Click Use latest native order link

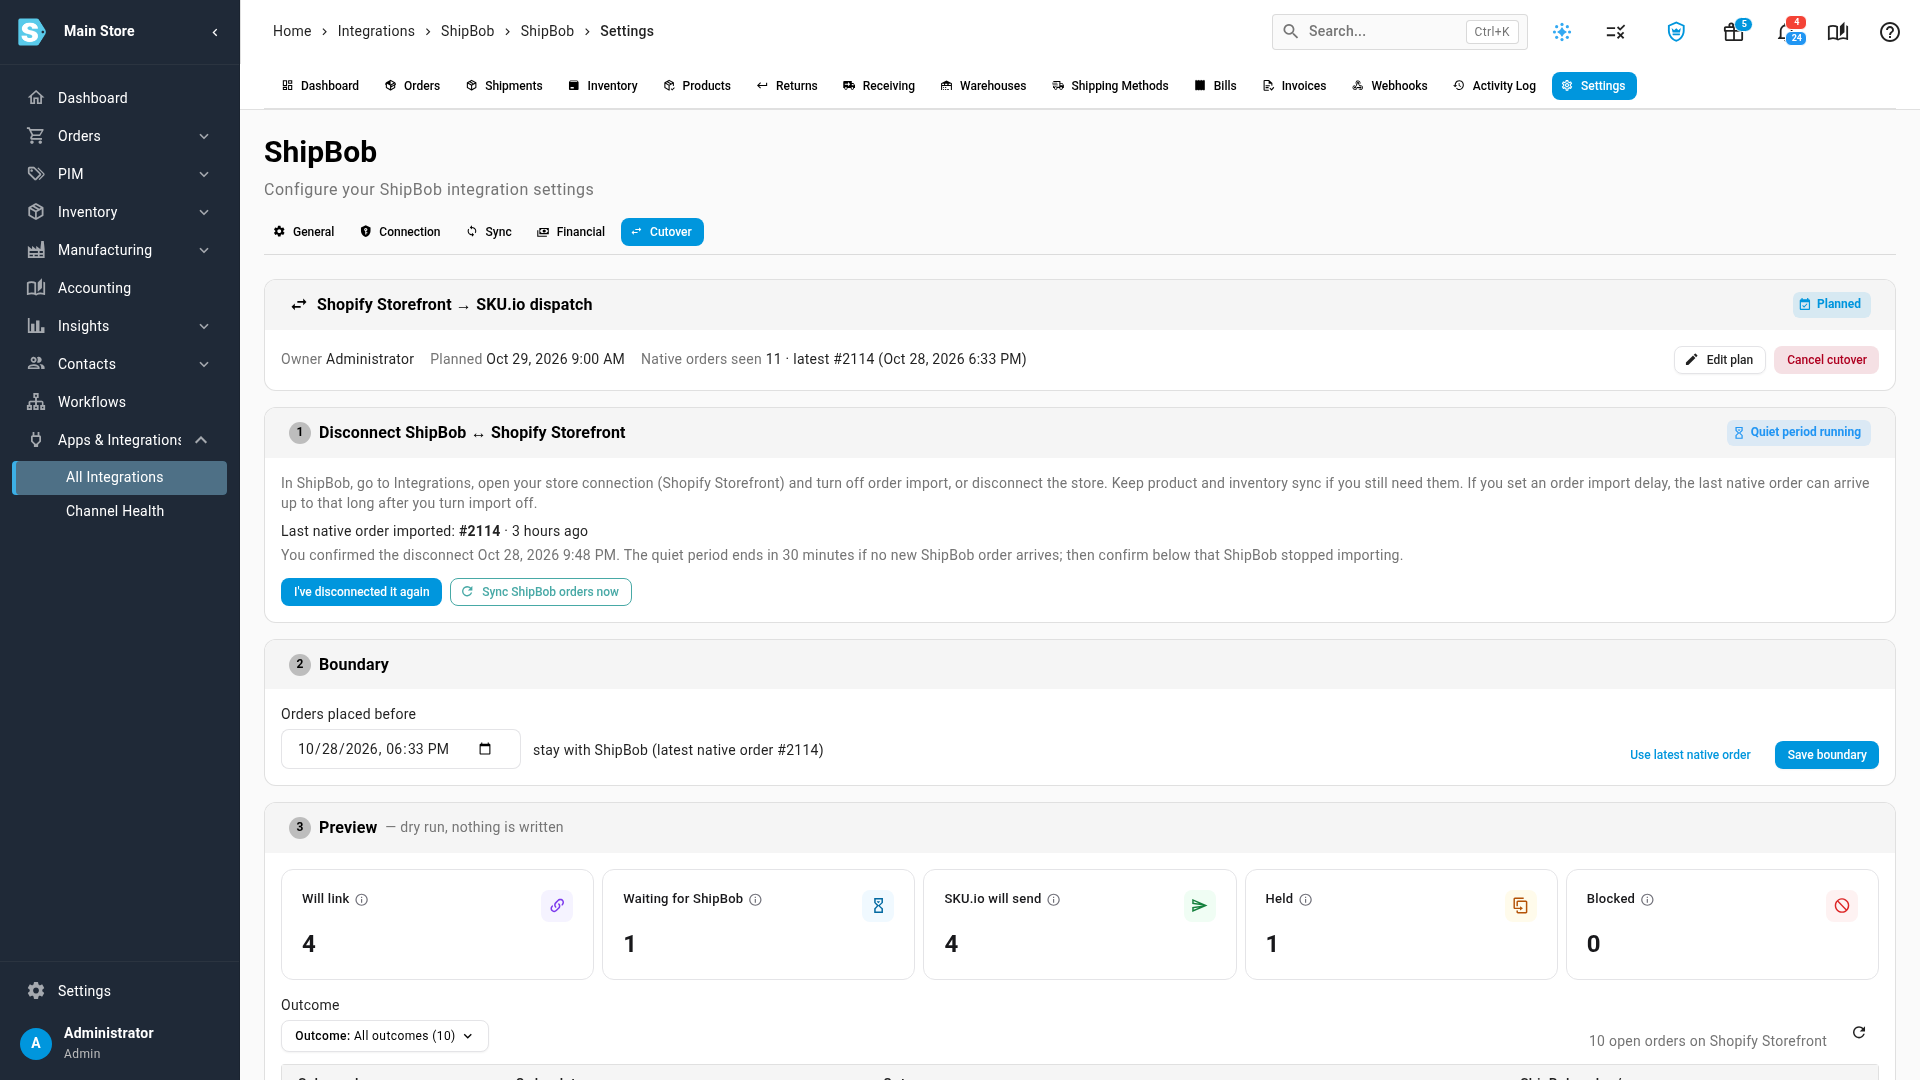coord(1690,755)
